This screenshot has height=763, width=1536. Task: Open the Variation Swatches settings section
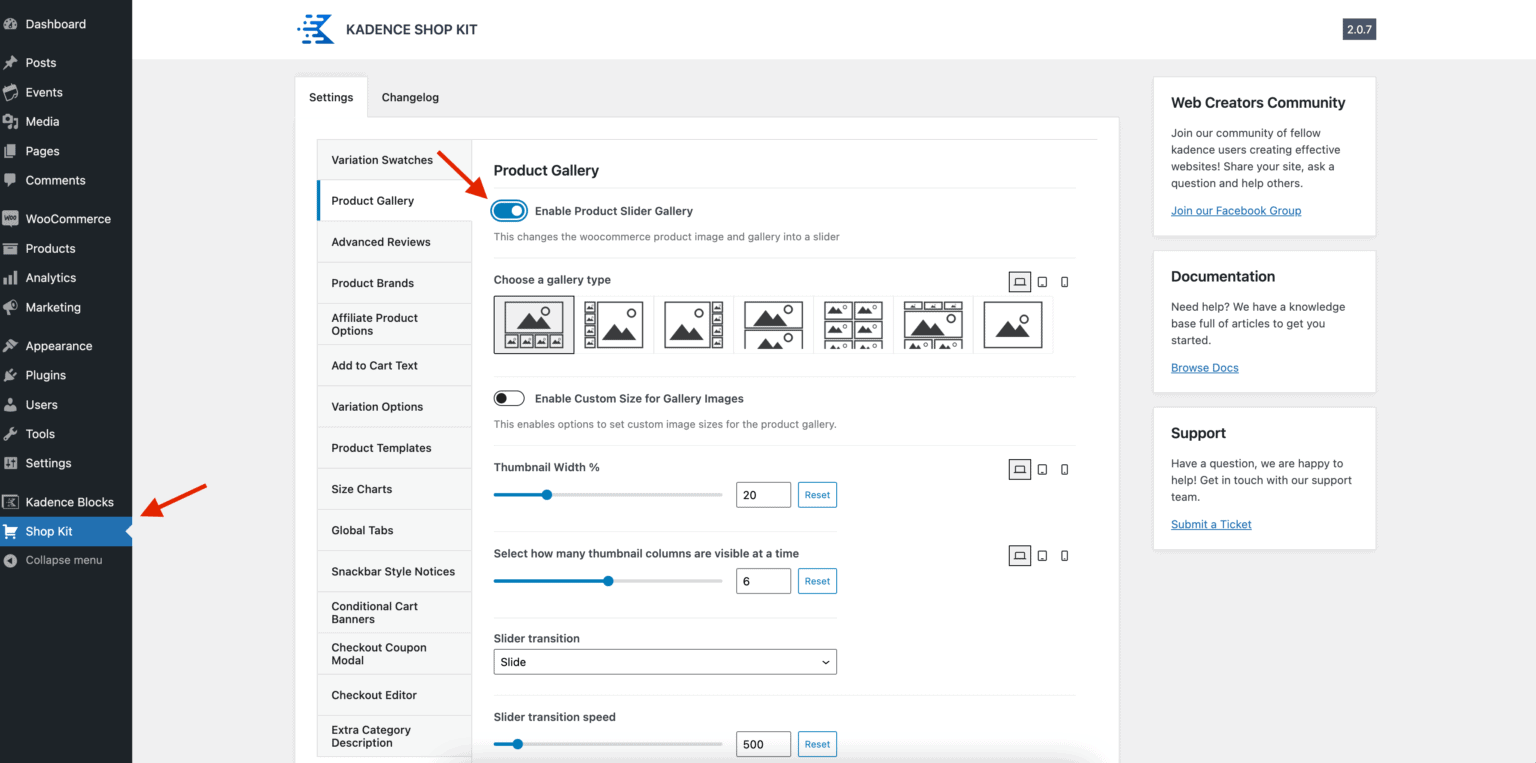pyautogui.click(x=382, y=160)
